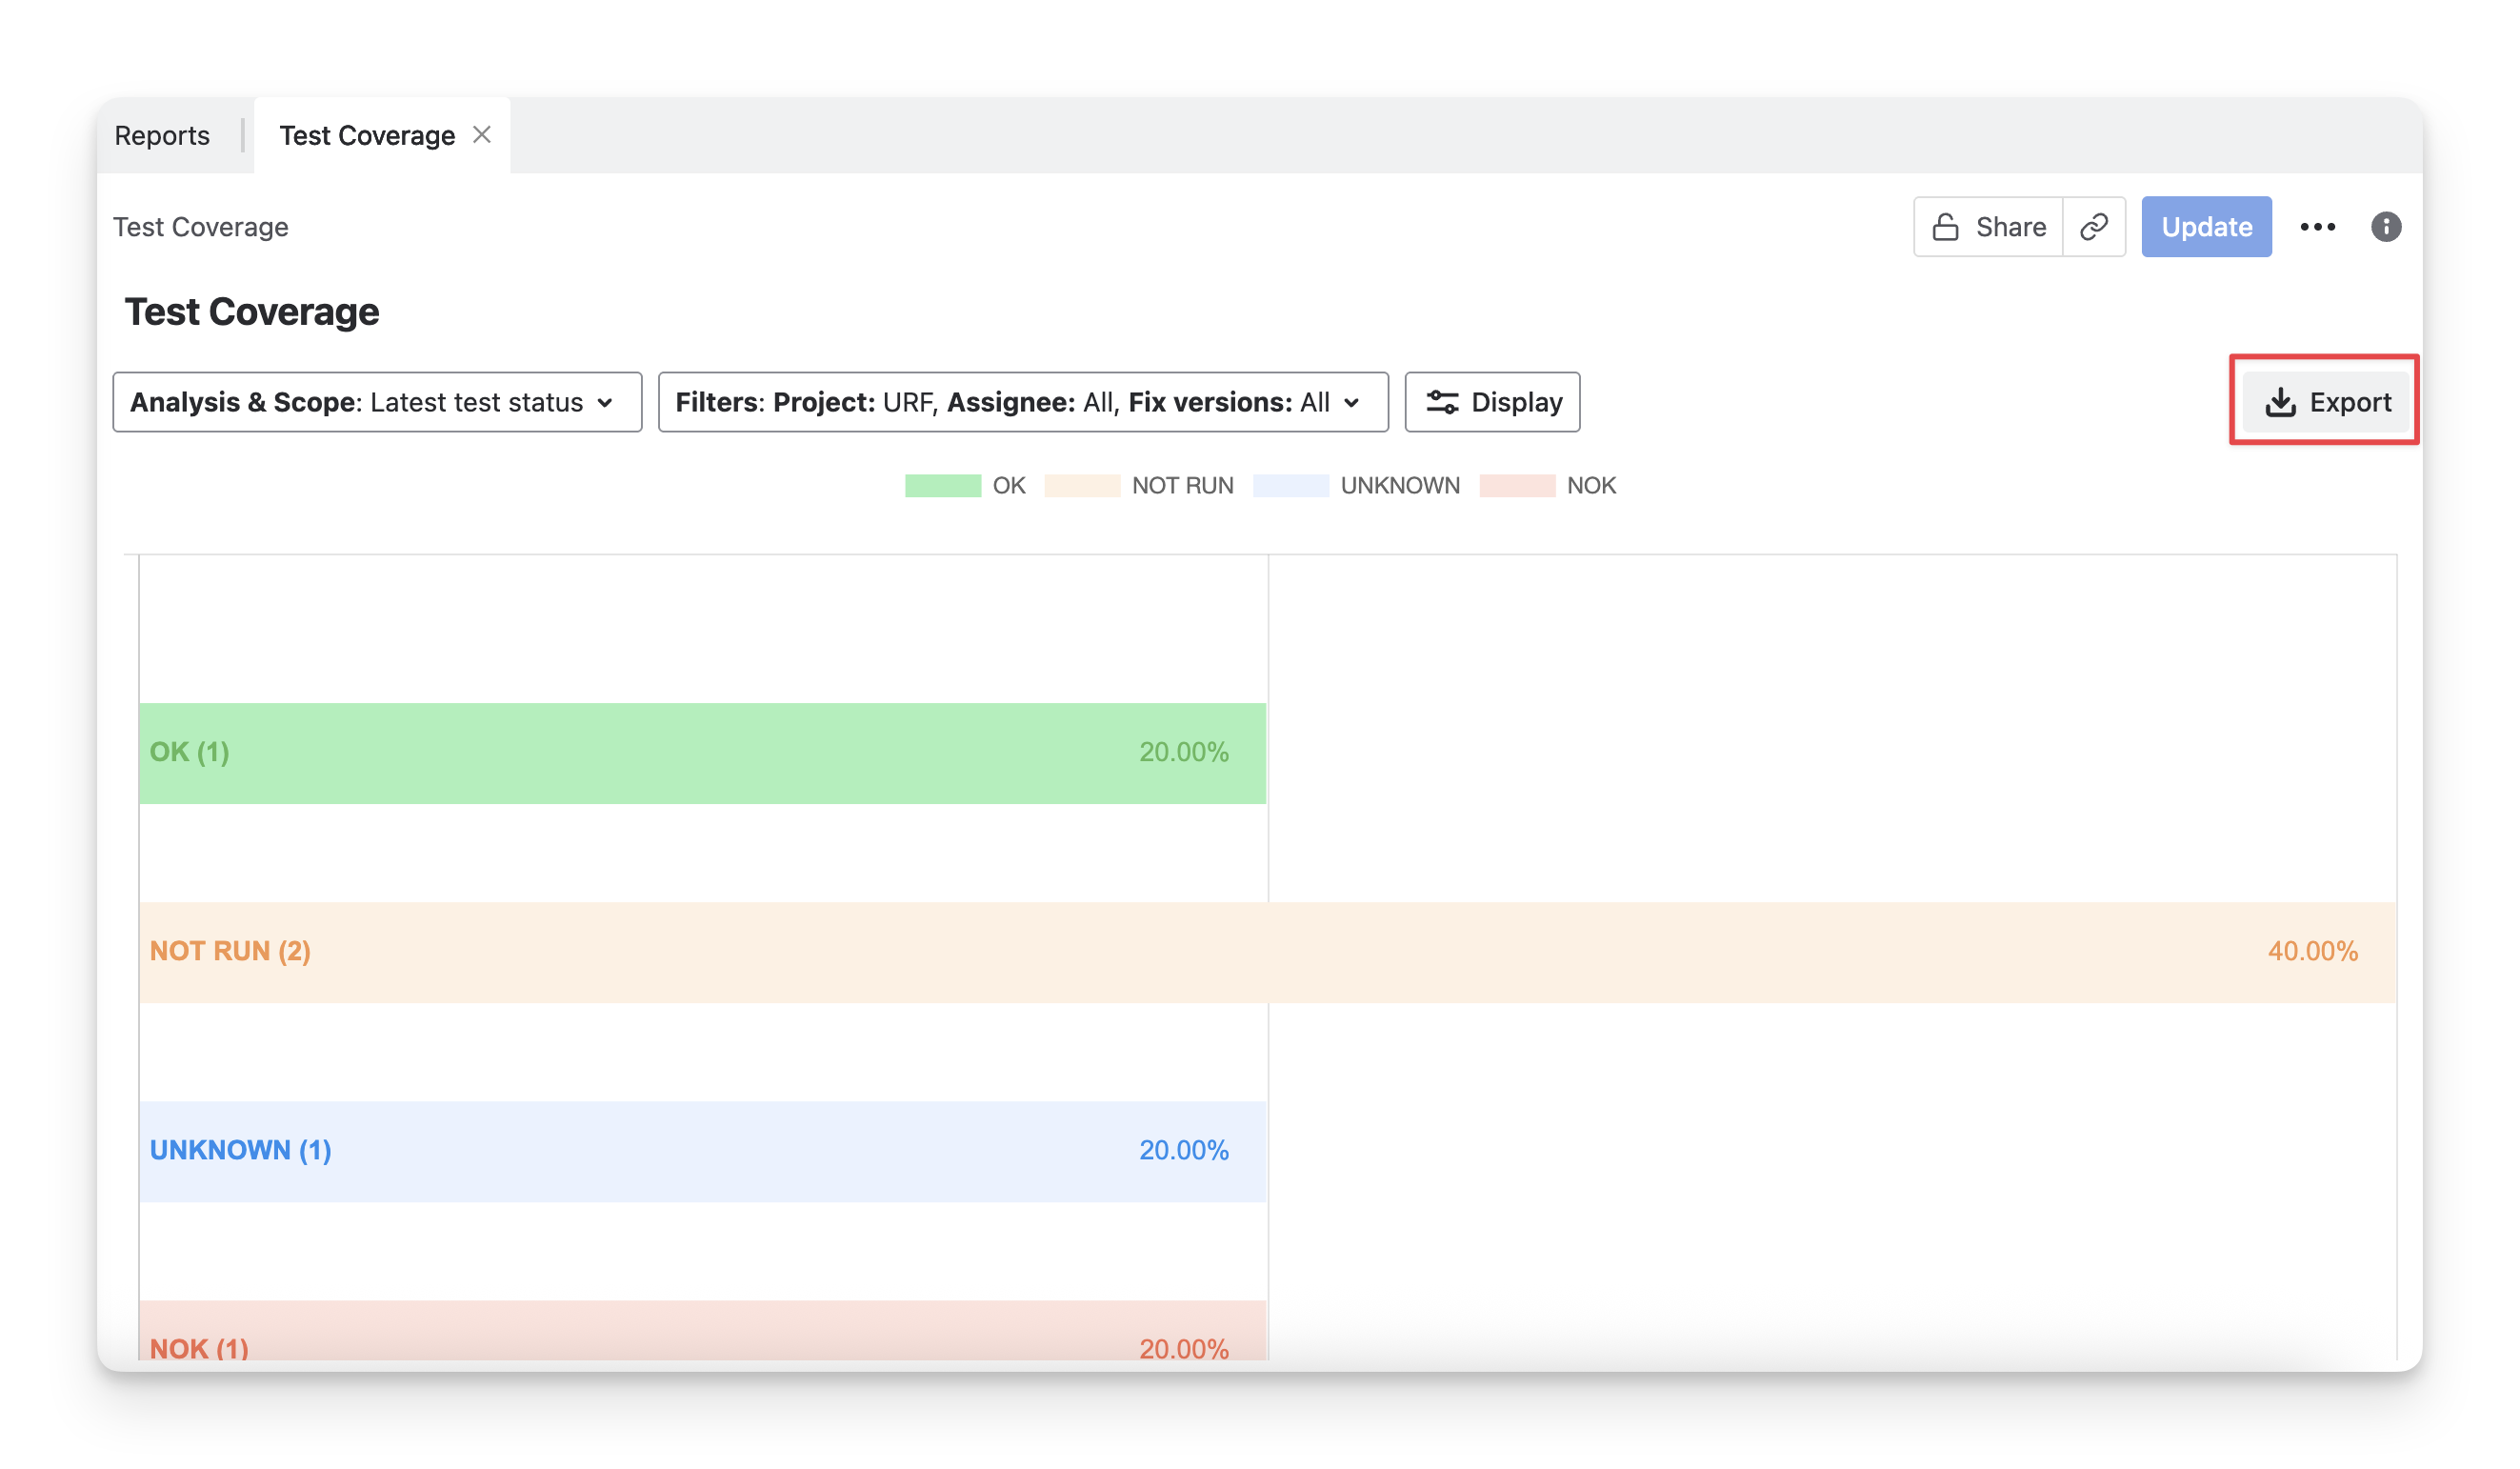The image size is (2520, 1469).
Task: Expand the Analysis & Scope dropdown
Action: click(377, 402)
